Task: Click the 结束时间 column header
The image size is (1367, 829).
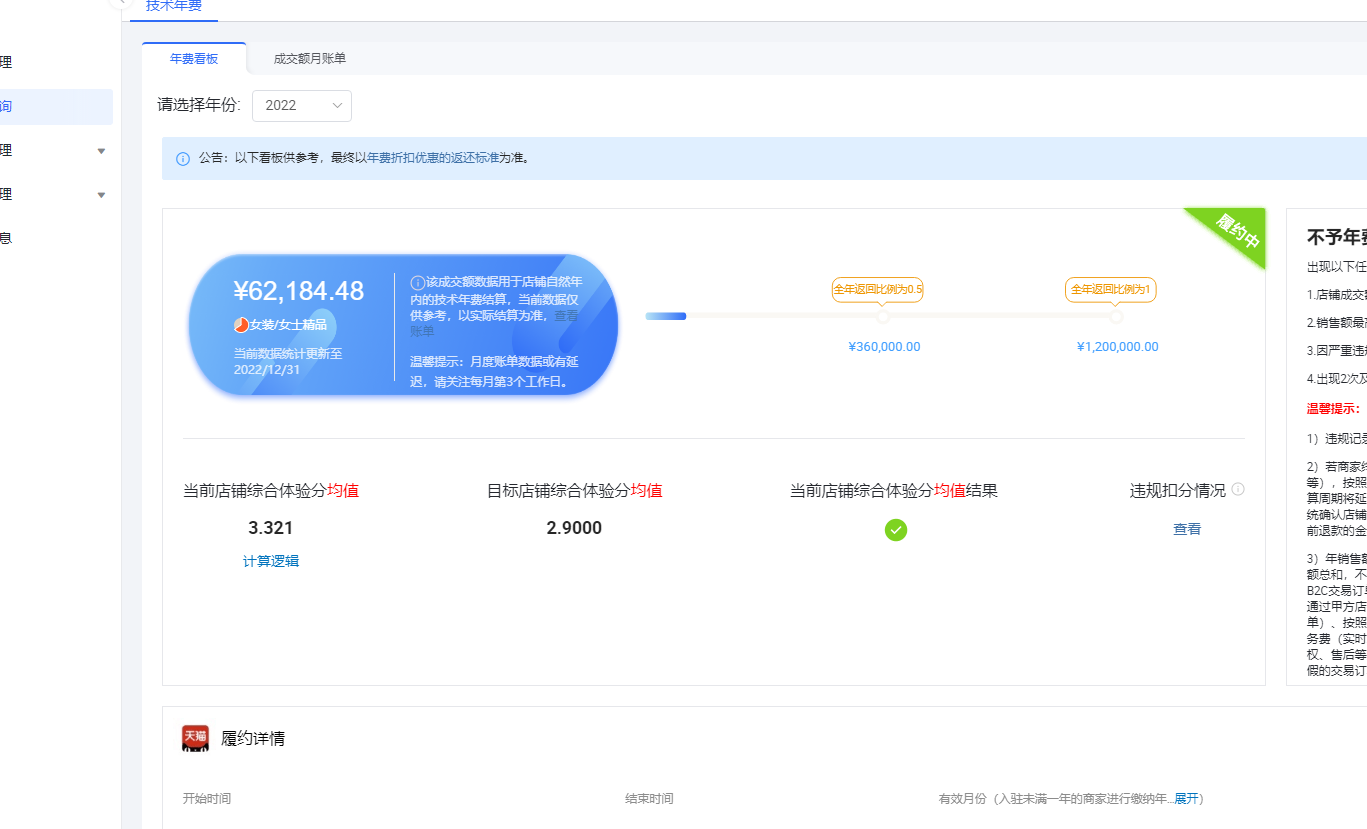Action: pyautogui.click(x=649, y=799)
